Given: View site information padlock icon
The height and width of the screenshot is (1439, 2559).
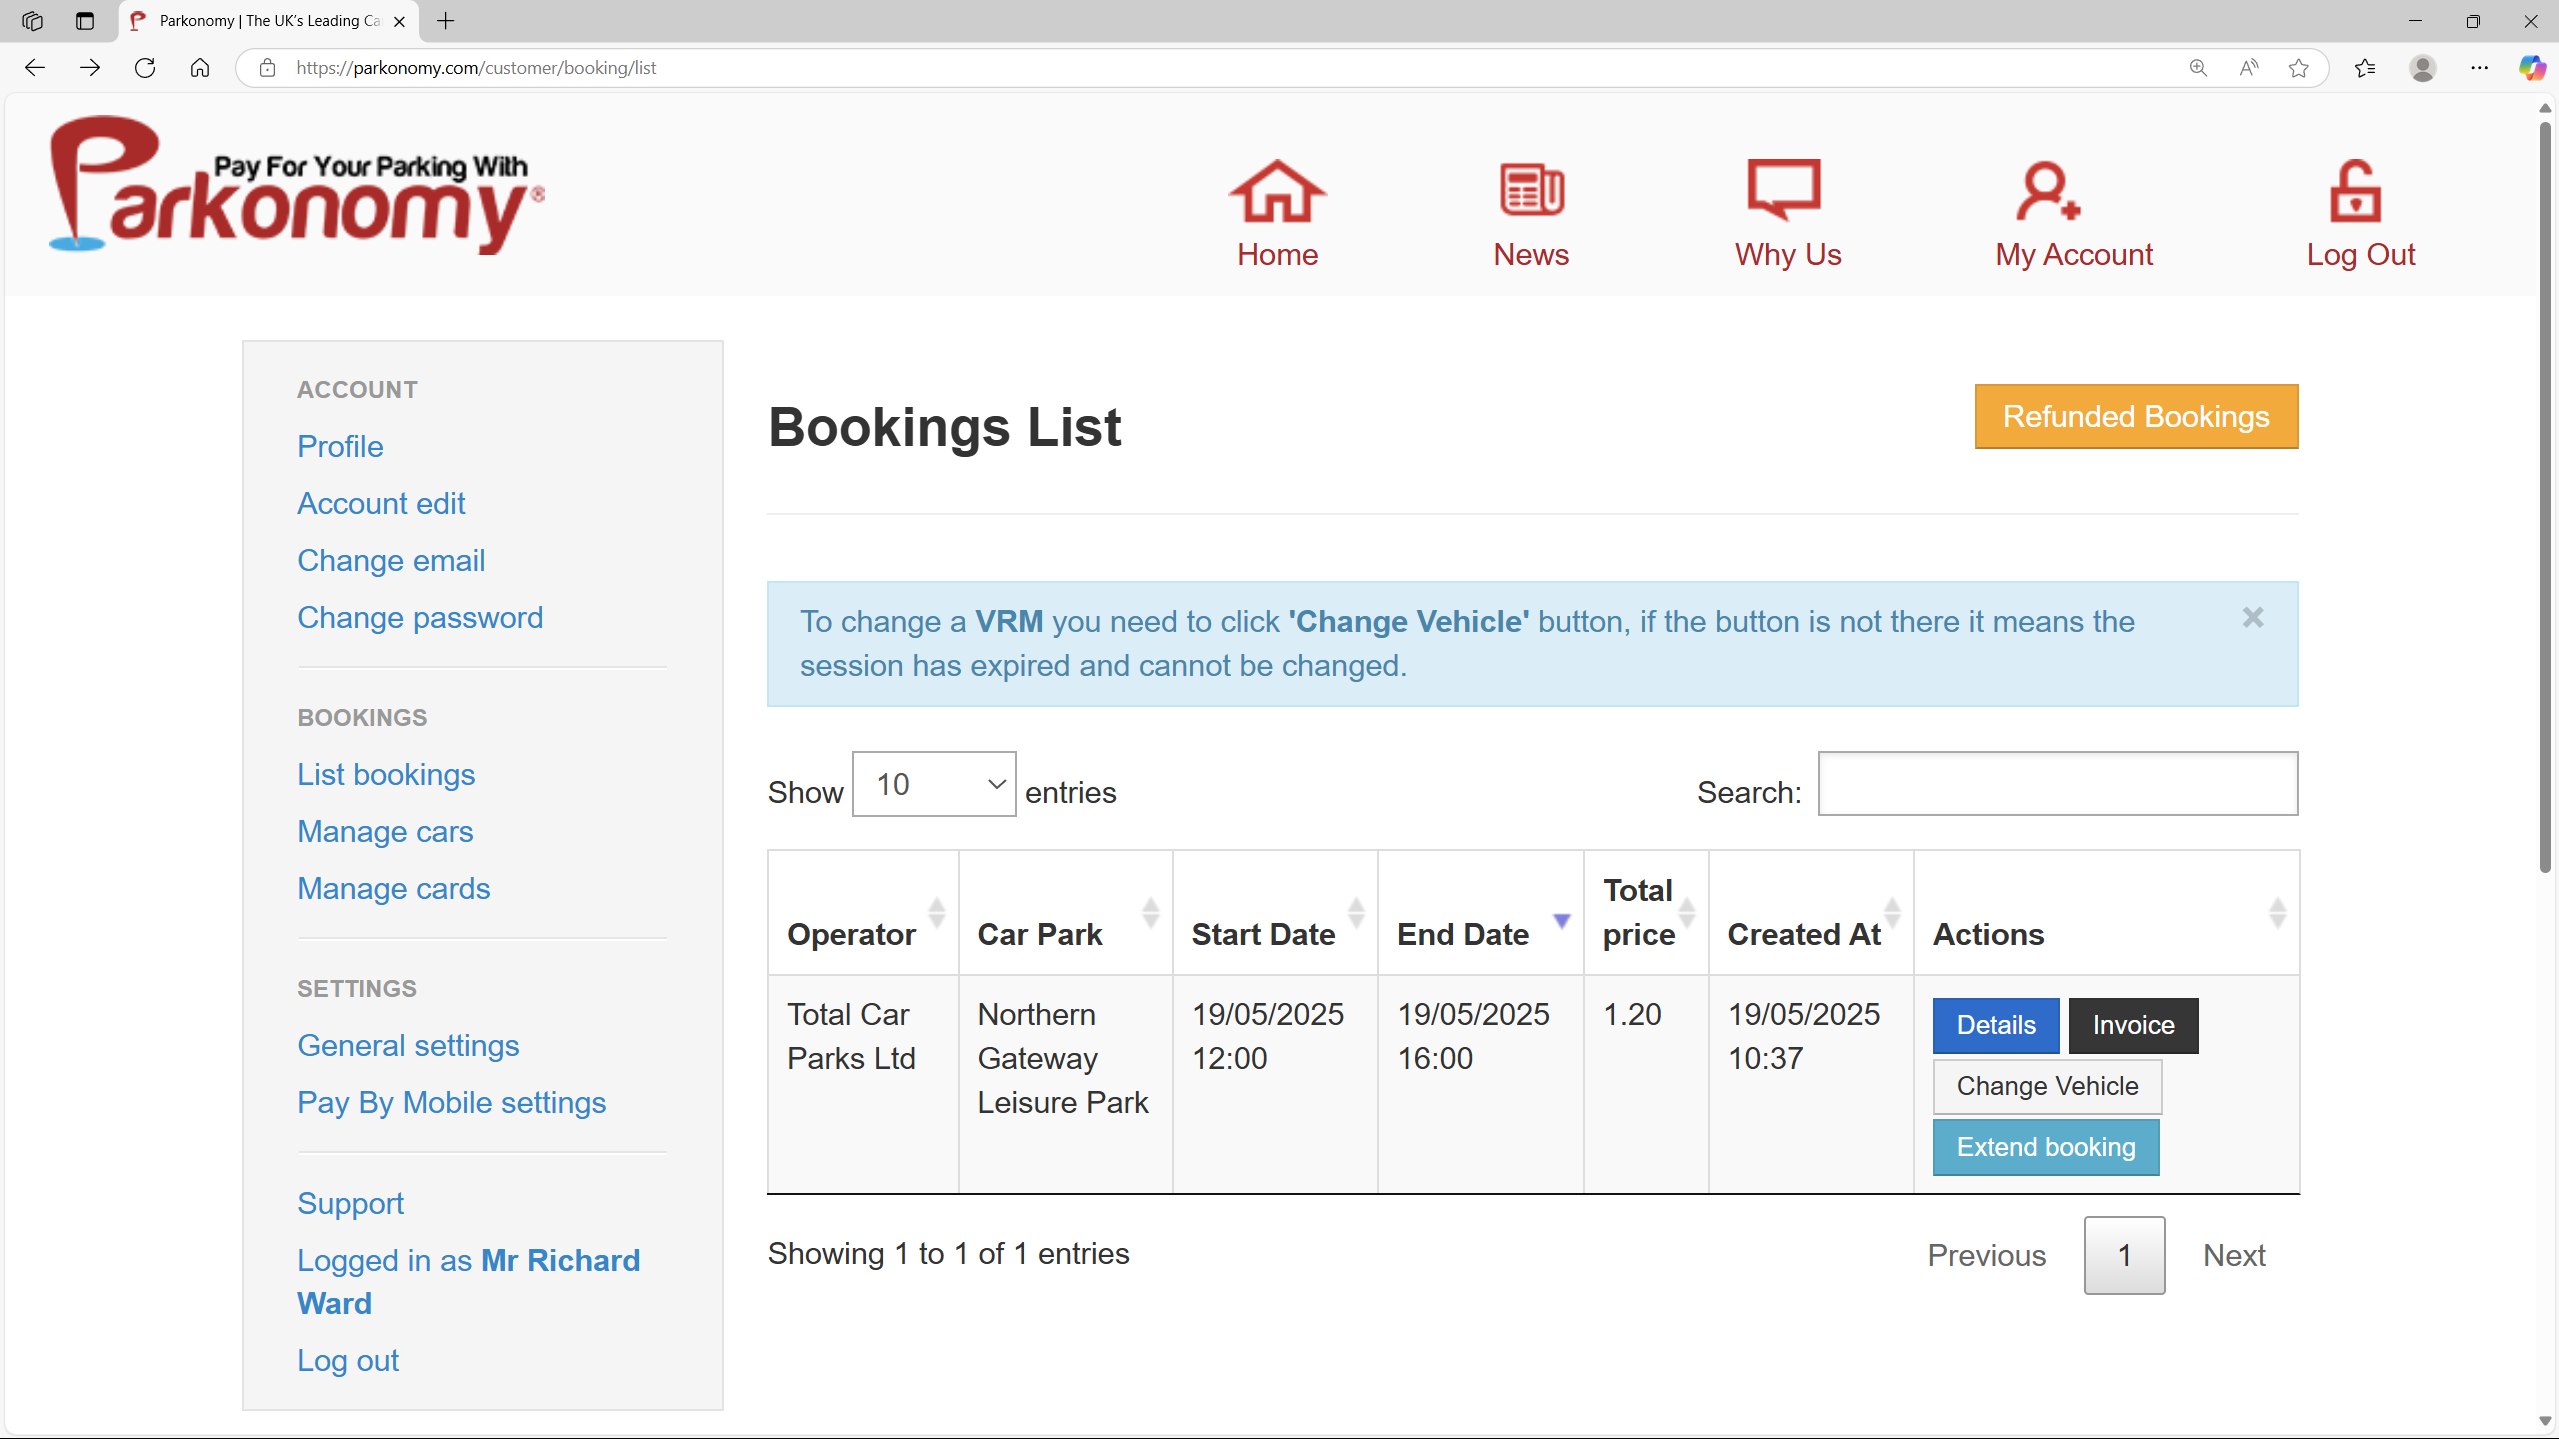Looking at the screenshot, I should click(267, 68).
